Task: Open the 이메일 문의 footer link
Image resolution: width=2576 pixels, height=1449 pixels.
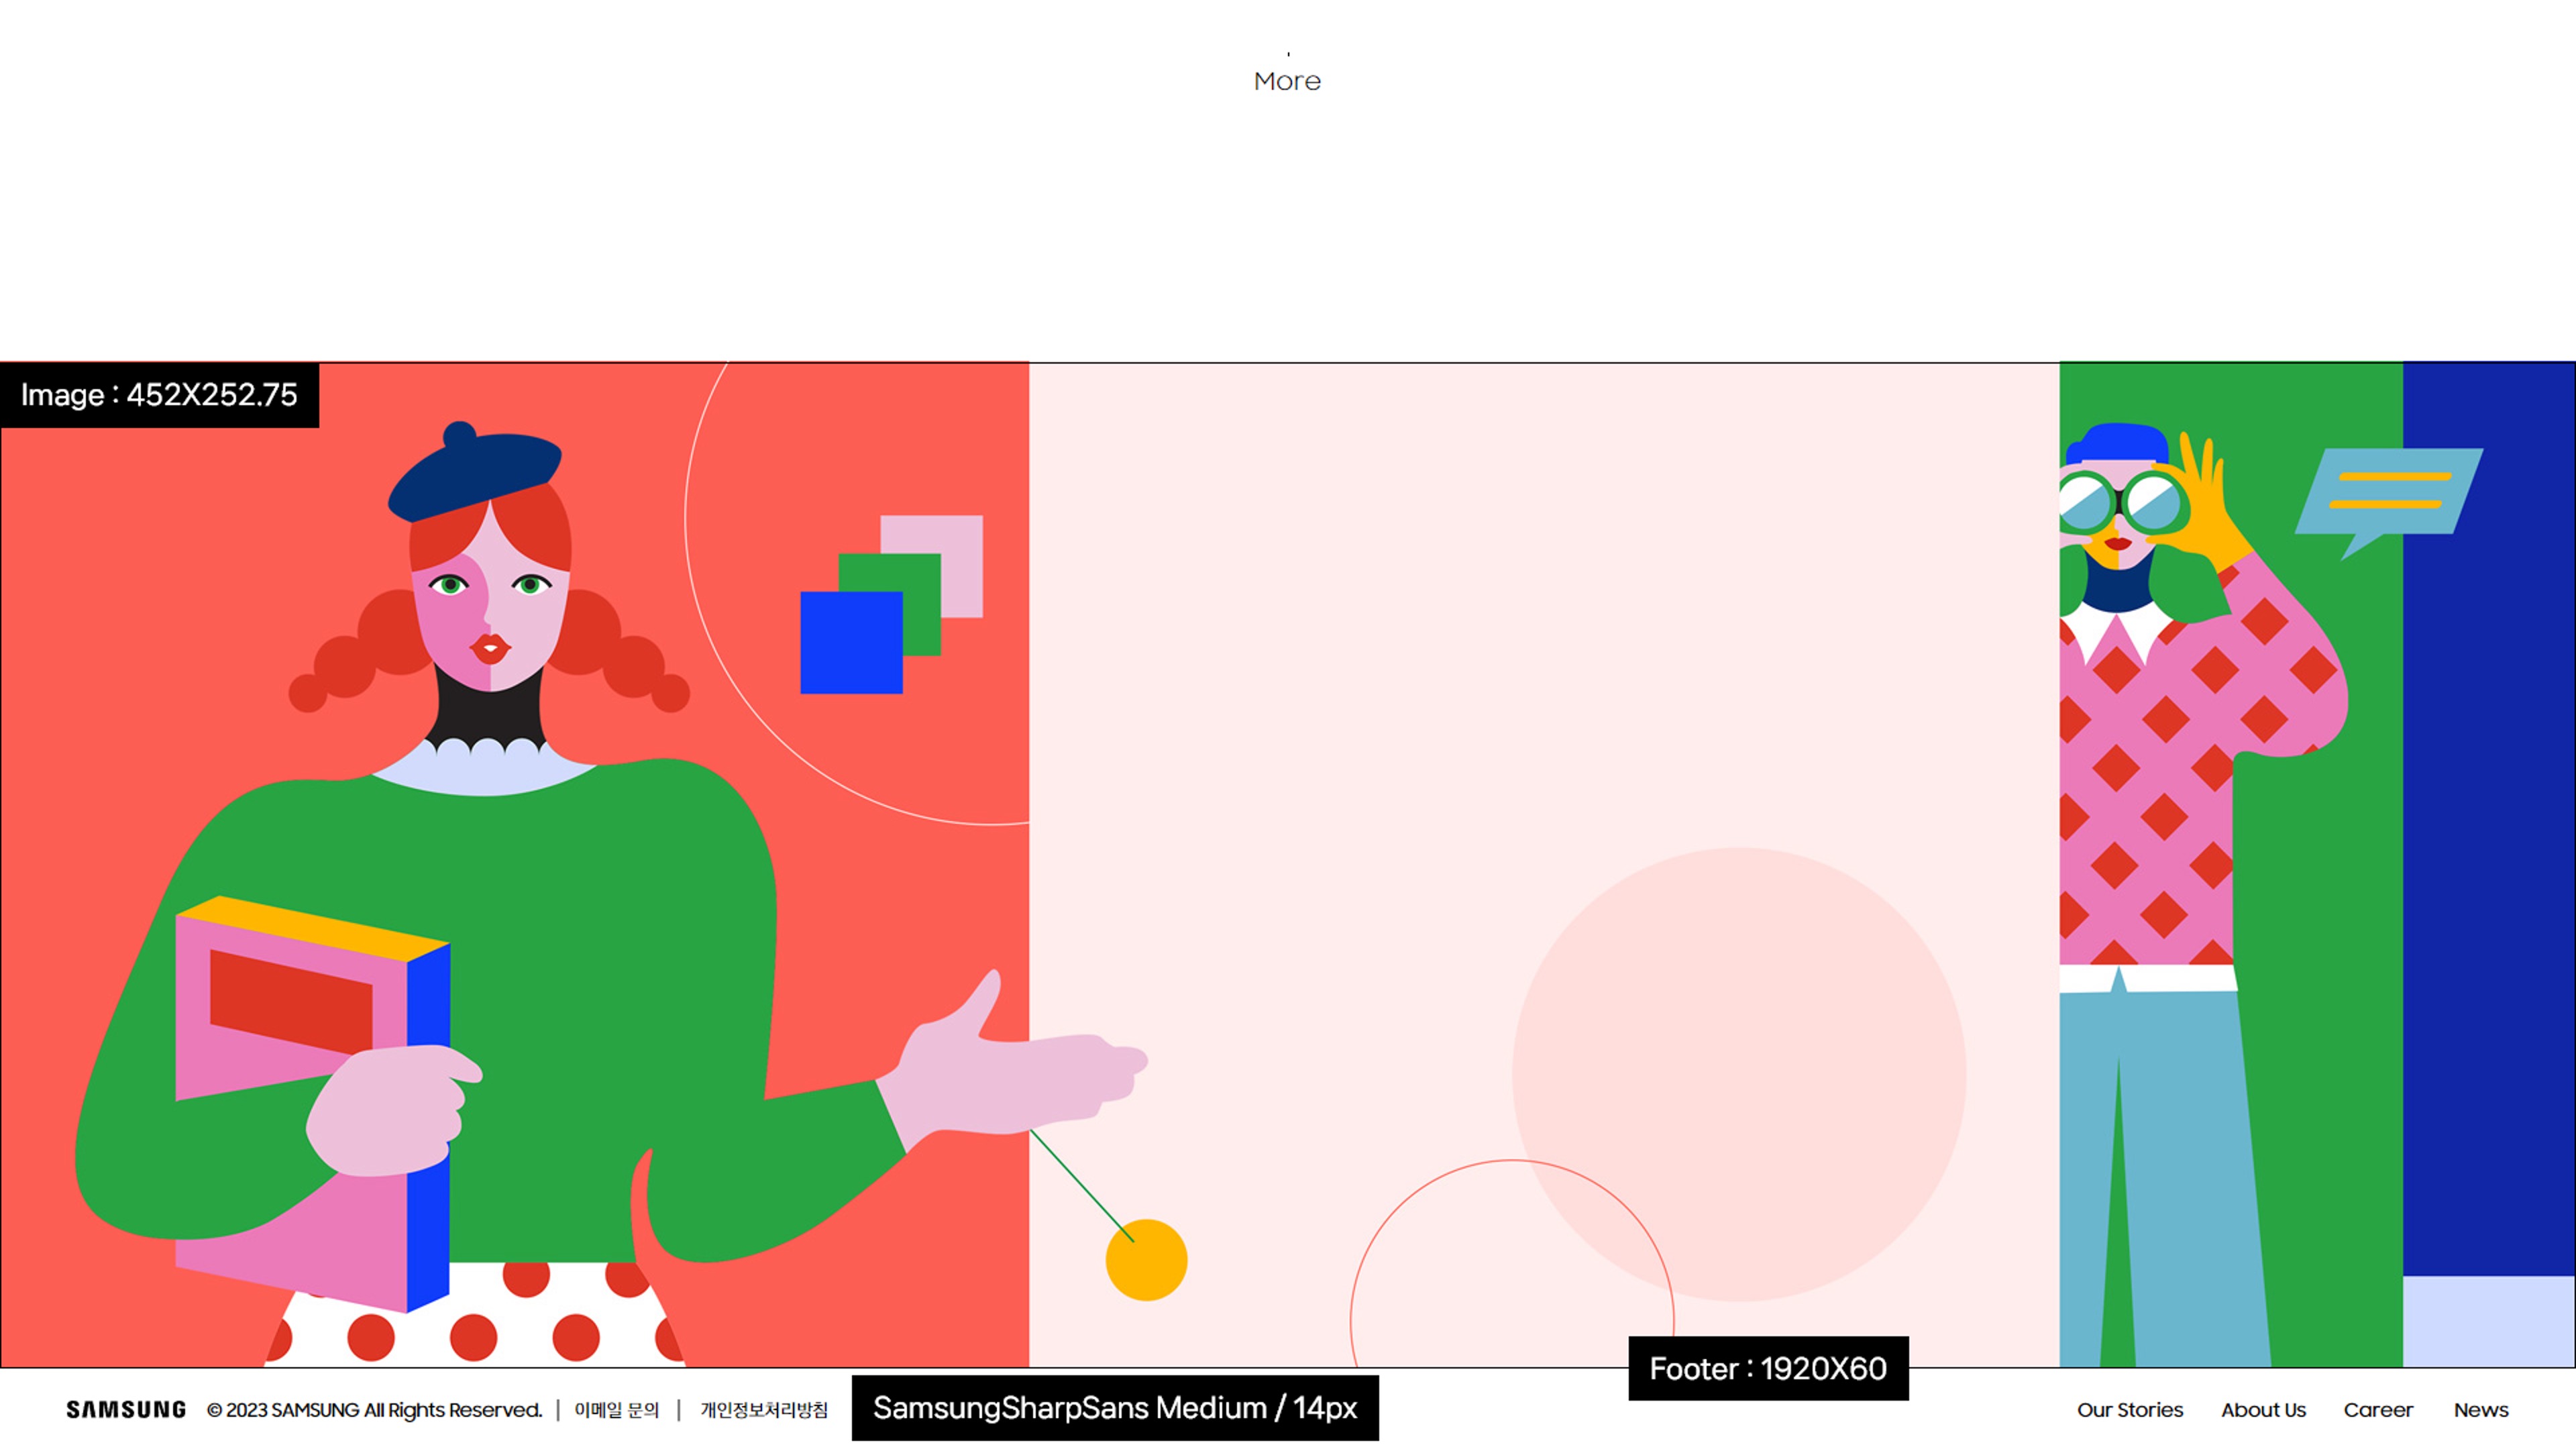Action: click(x=616, y=1410)
